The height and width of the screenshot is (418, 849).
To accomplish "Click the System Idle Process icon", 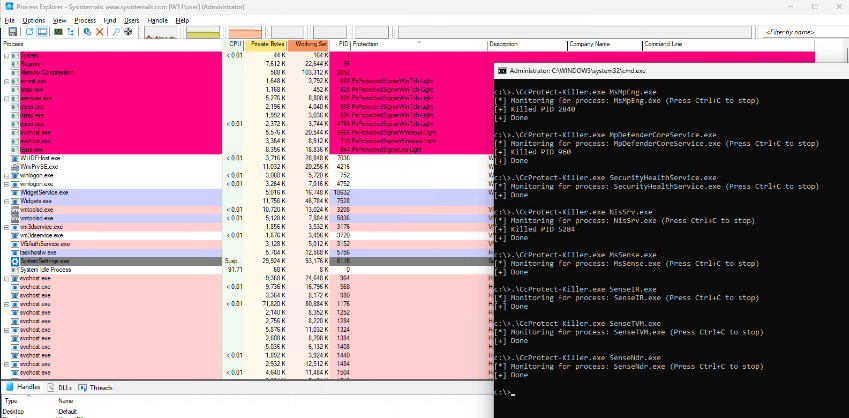I will coord(15,270).
